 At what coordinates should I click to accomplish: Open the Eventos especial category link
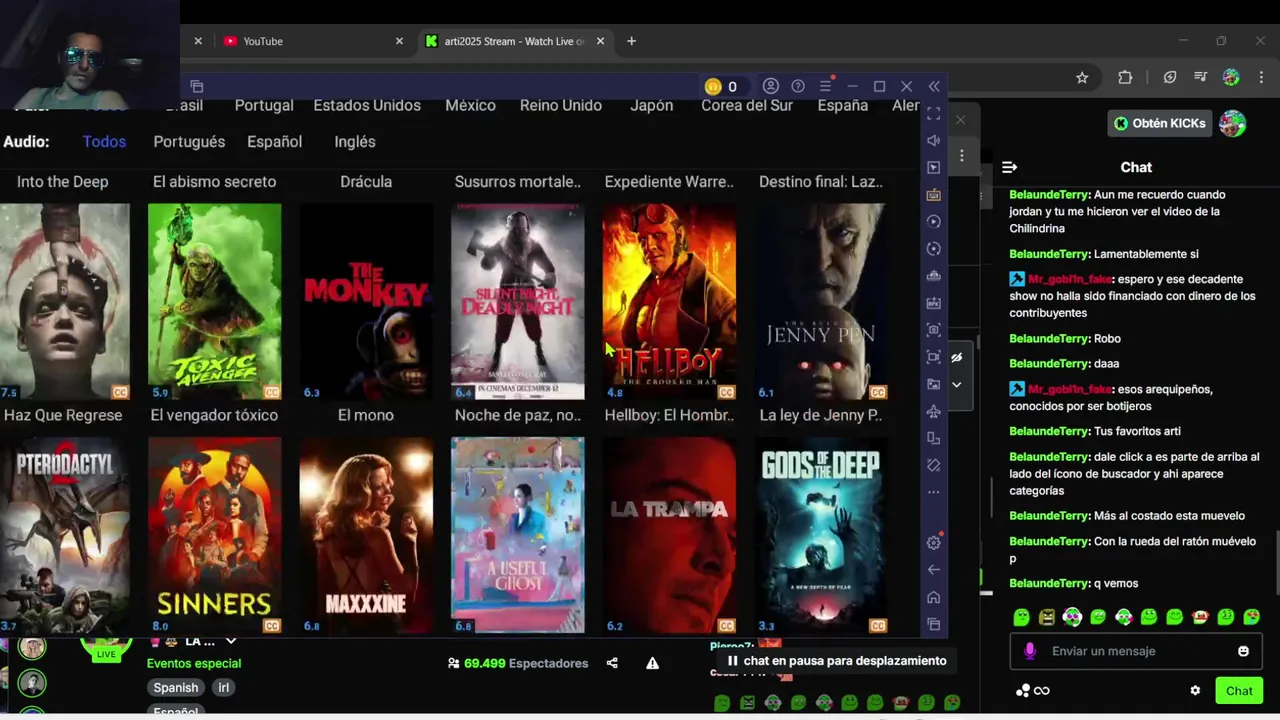[x=194, y=663]
